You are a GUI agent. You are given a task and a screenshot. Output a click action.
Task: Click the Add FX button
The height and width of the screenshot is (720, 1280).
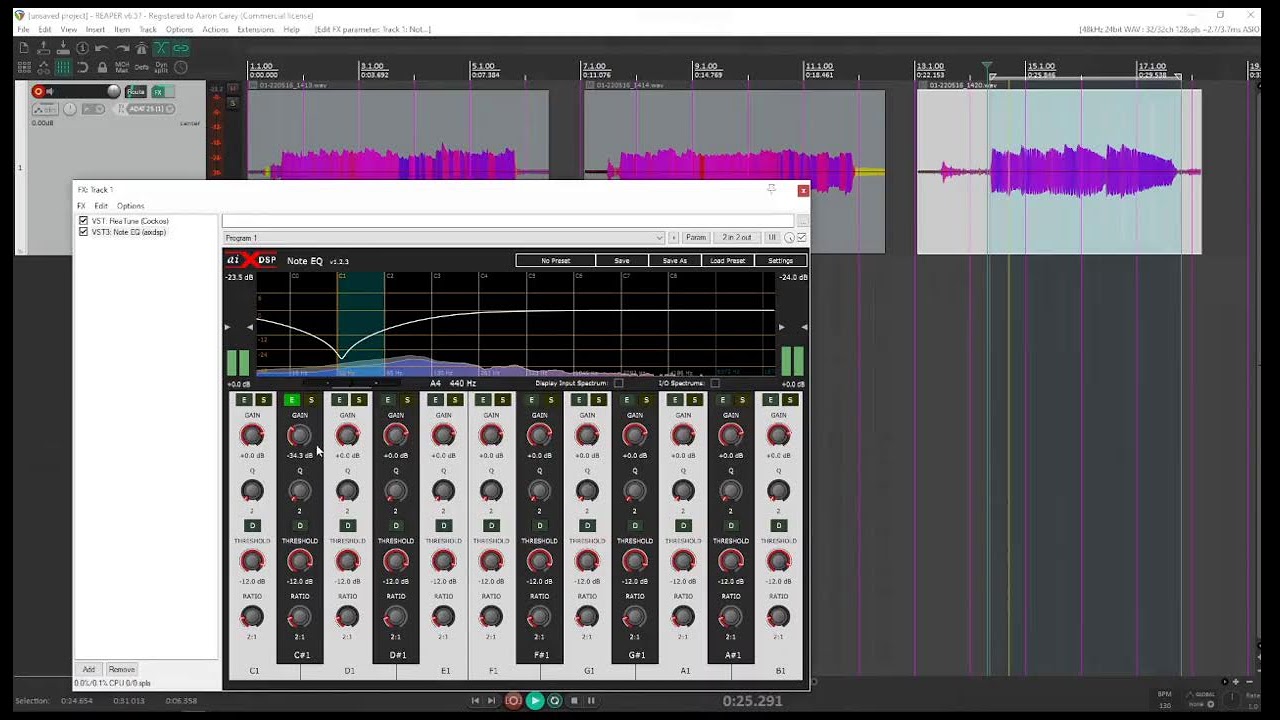(89, 669)
